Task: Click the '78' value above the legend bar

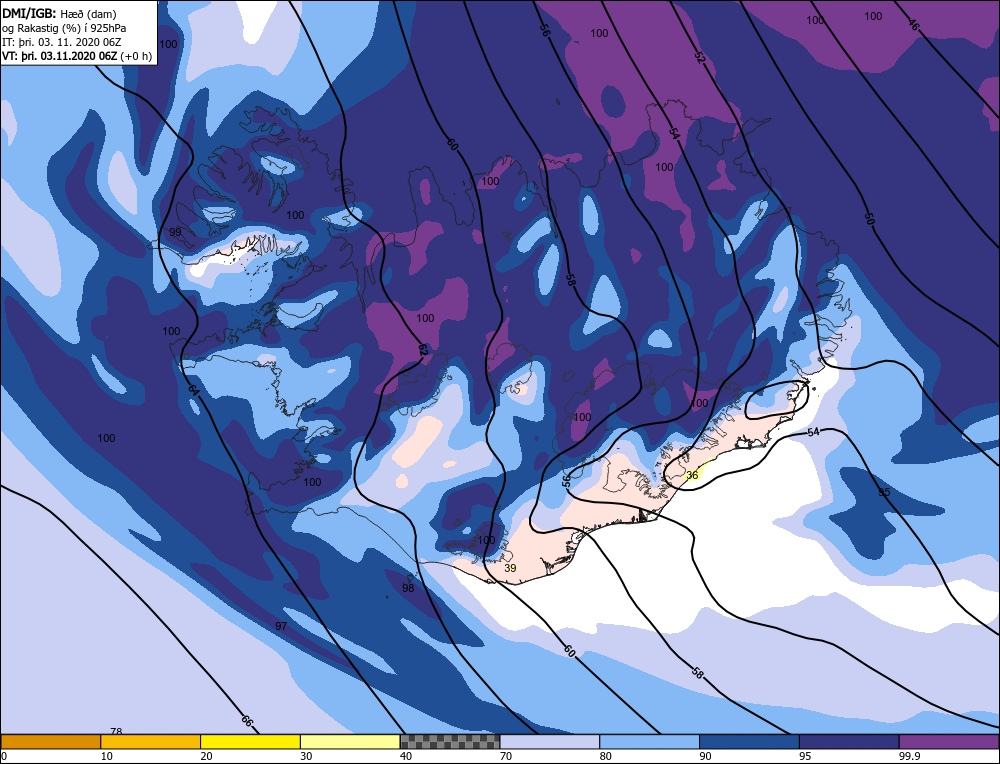Action: (116, 731)
